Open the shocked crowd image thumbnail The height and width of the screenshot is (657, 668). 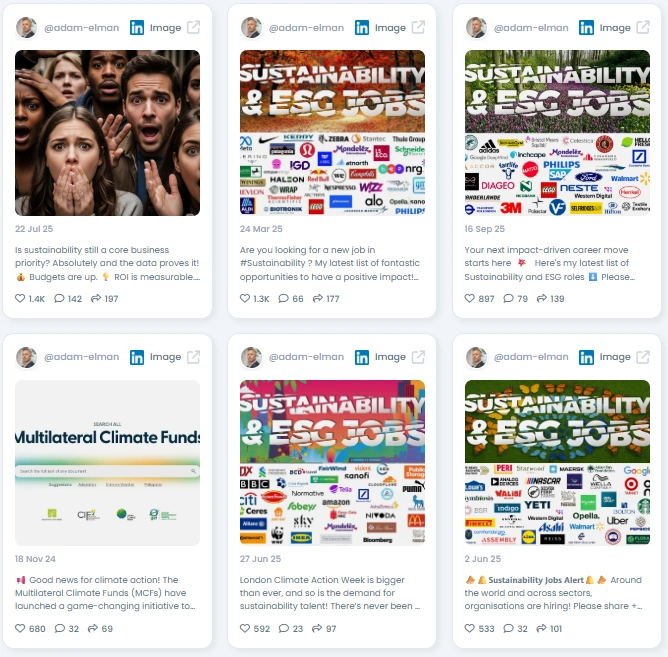107,133
